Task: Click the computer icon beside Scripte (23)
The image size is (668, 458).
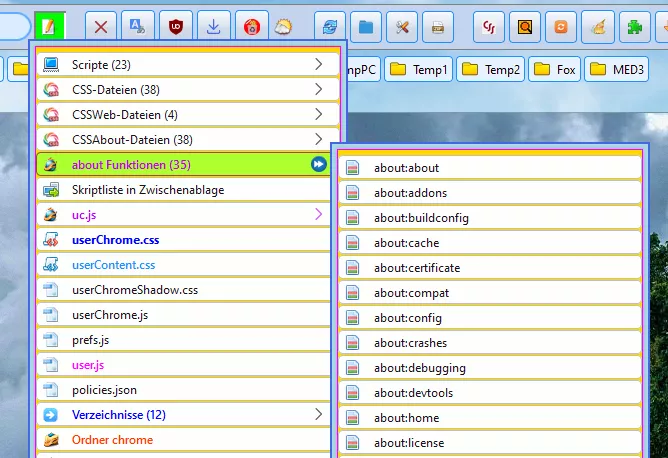Action: coord(51,64)
